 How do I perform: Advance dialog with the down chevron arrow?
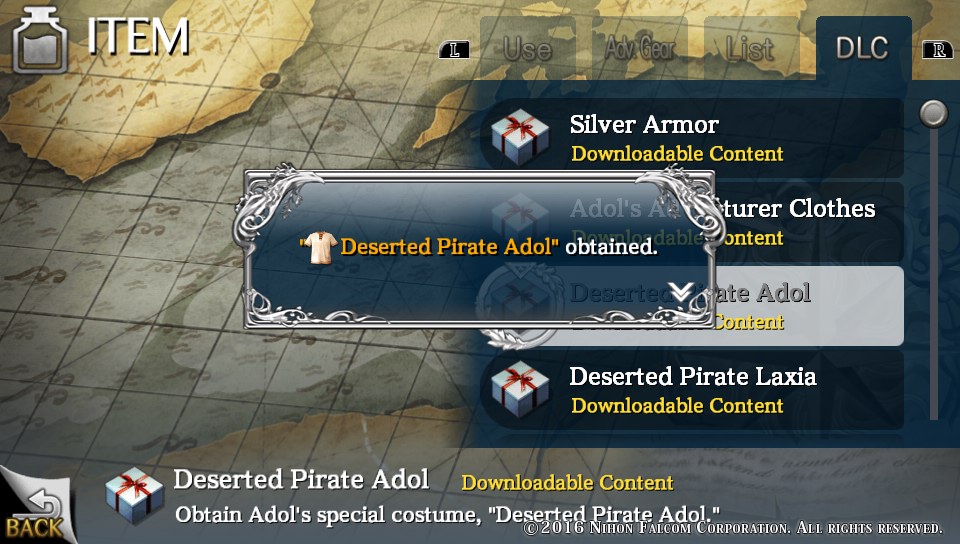tap(680, 292)
